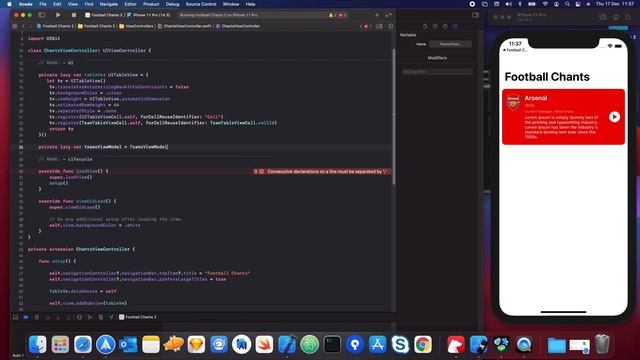The image size is (640, 360).
Task: Open Football Chants 2 project in jump bar
Action: (x=55, y=26)
